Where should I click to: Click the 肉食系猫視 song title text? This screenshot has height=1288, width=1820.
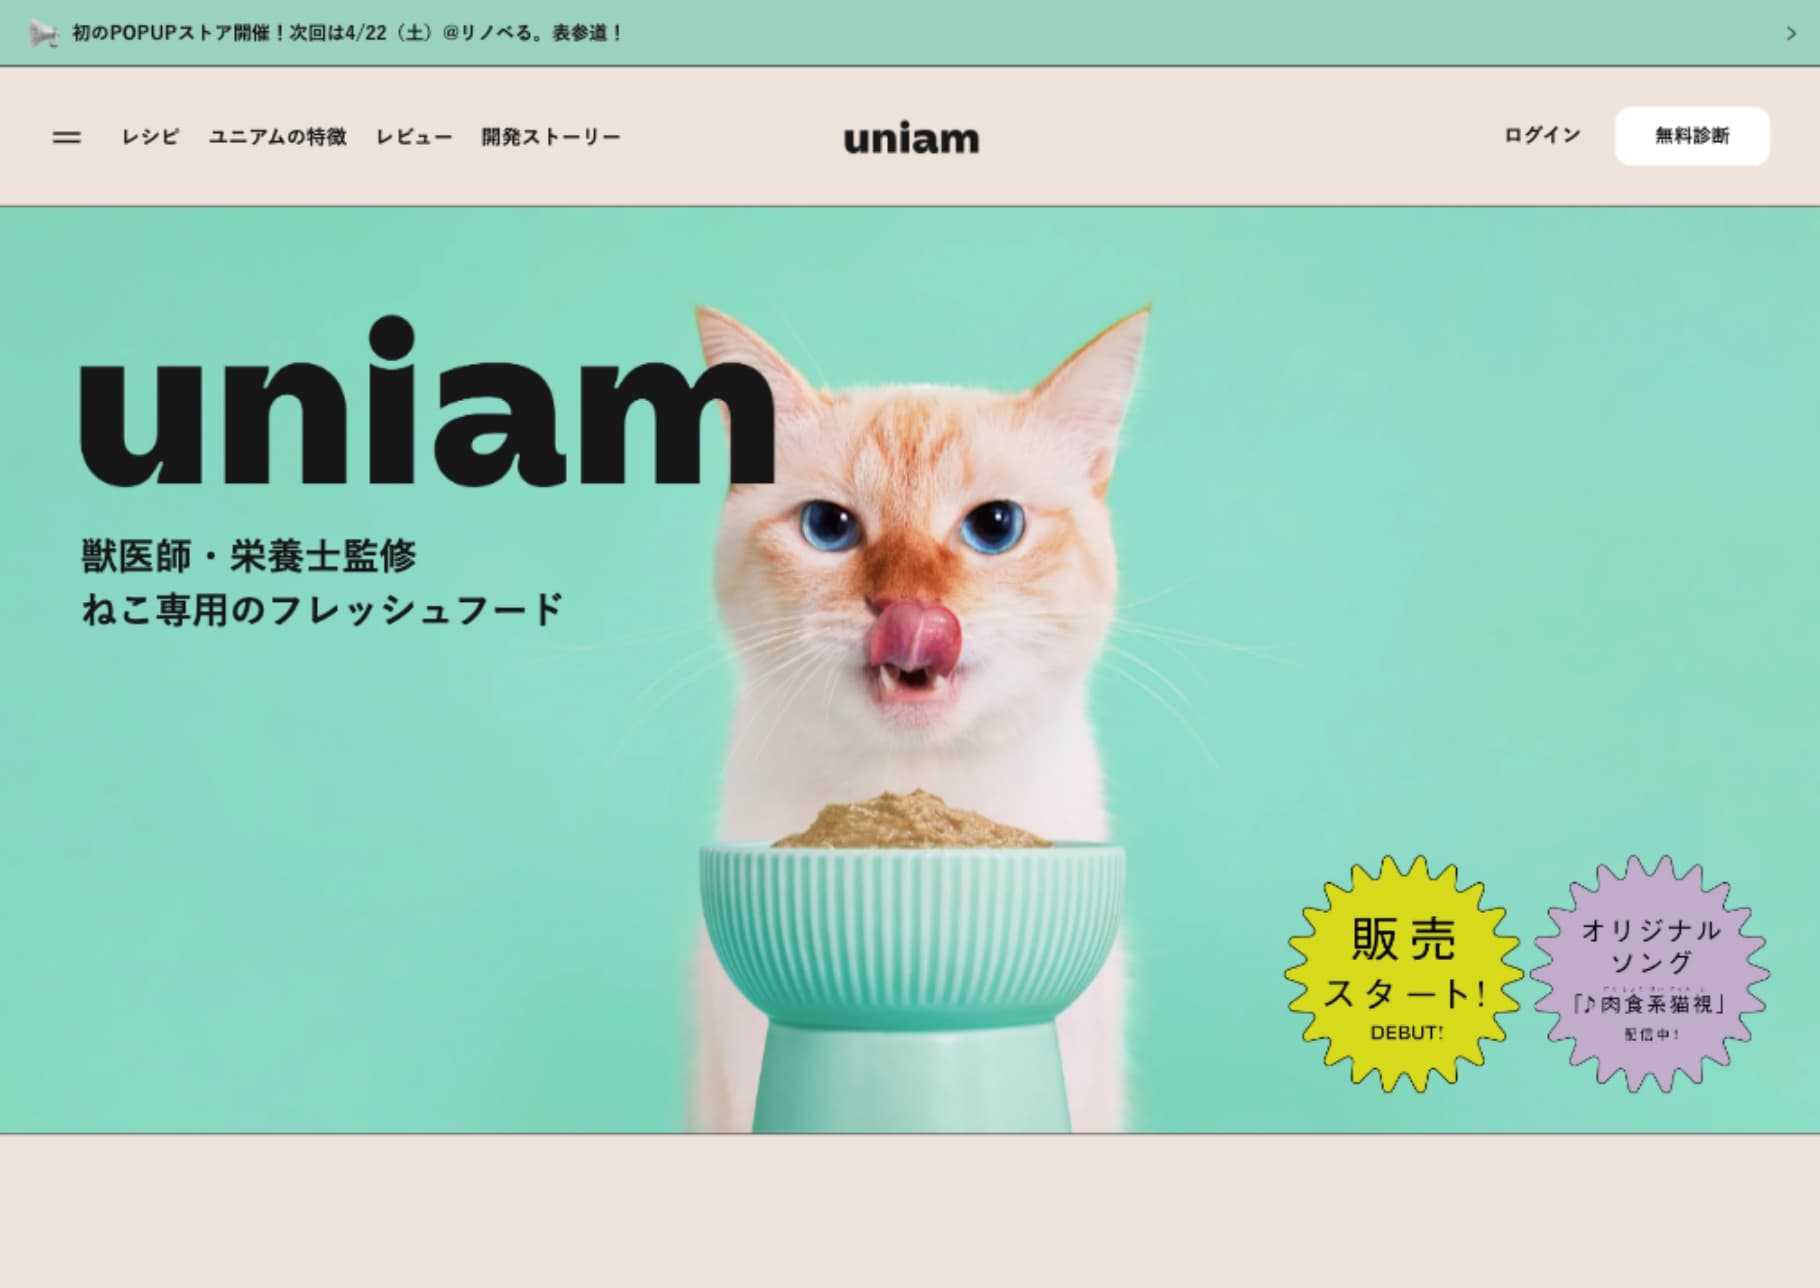pos(1650,1003)
